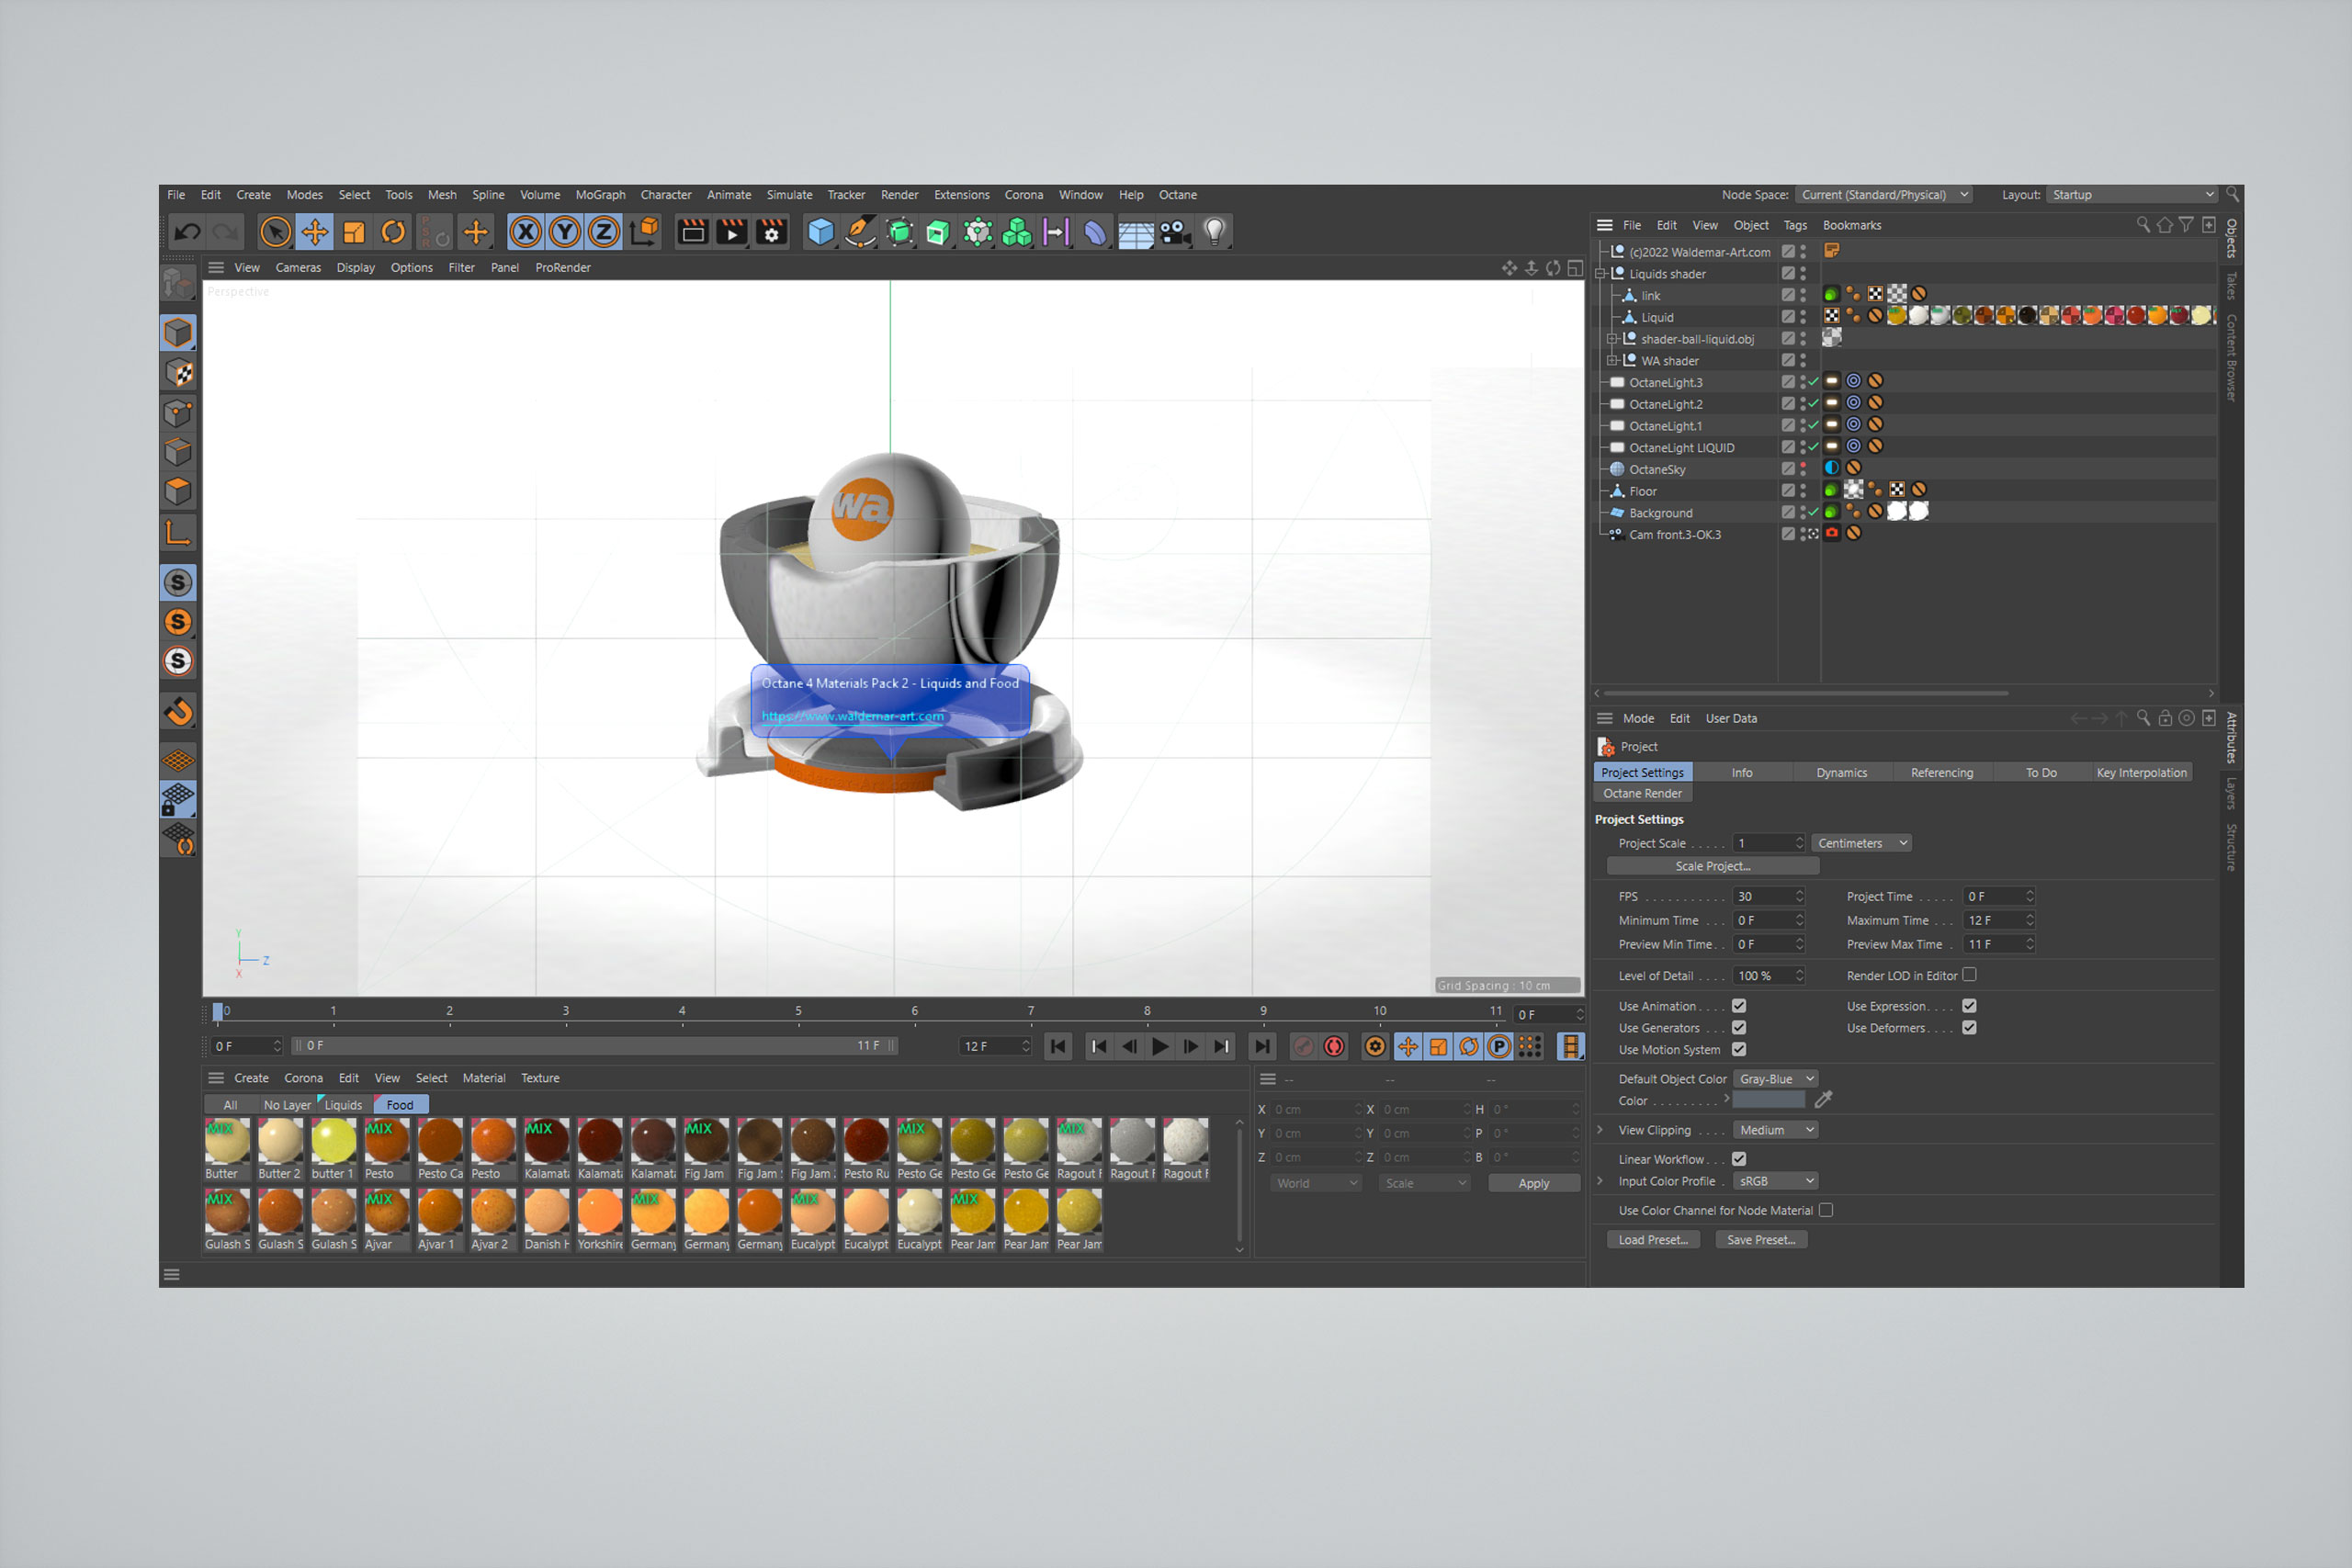Image resolution: width=2352 pixels, height=1568 pixels.
Task: Enable Use Color Channel for Node Material
Action: tap(1826, 1210)
